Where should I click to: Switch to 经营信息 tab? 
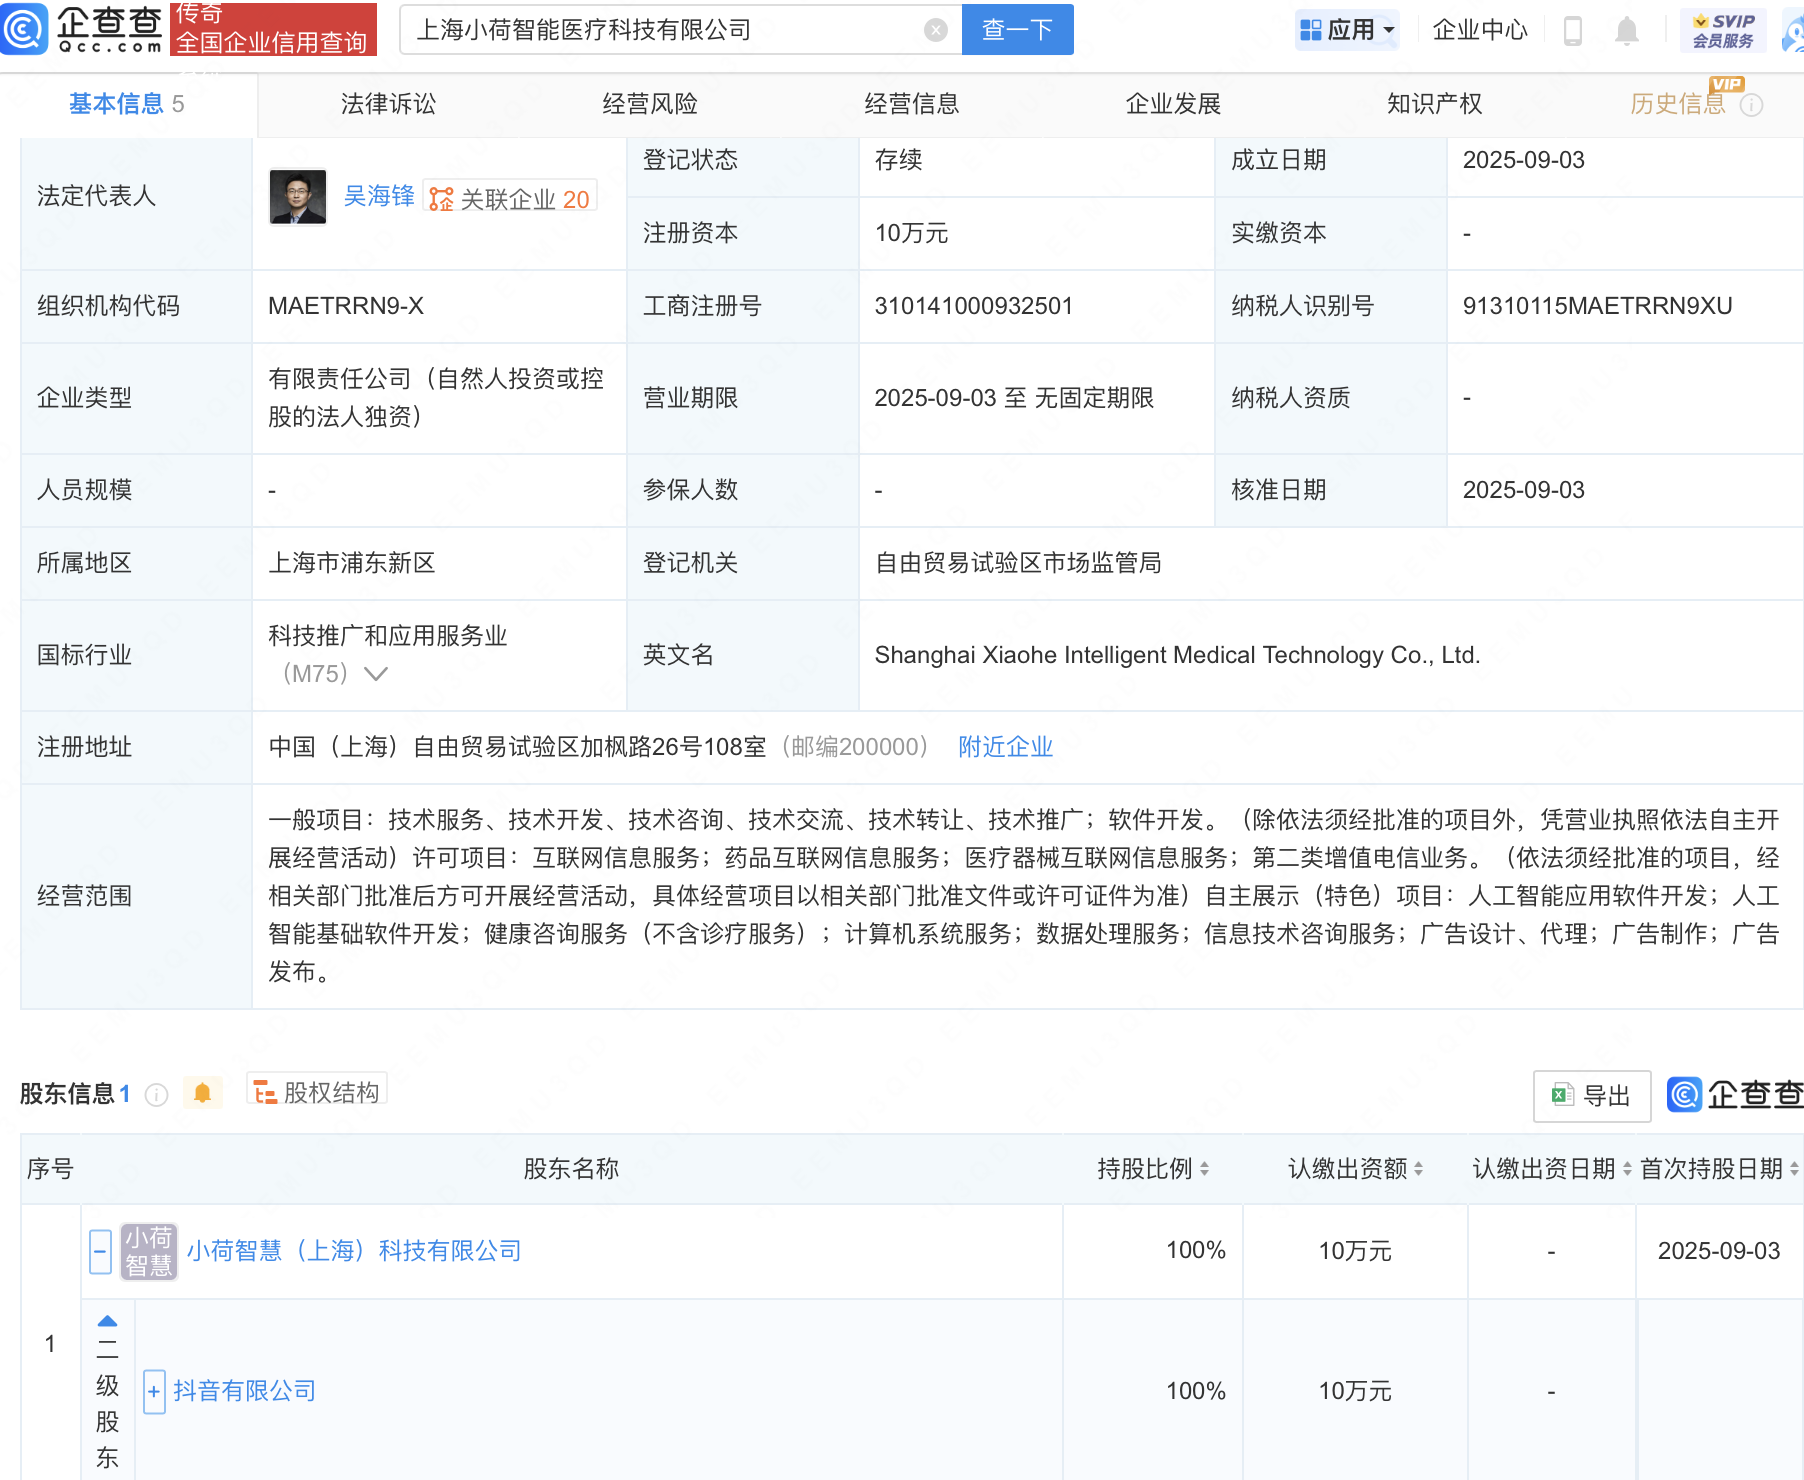tap(912, 104)
